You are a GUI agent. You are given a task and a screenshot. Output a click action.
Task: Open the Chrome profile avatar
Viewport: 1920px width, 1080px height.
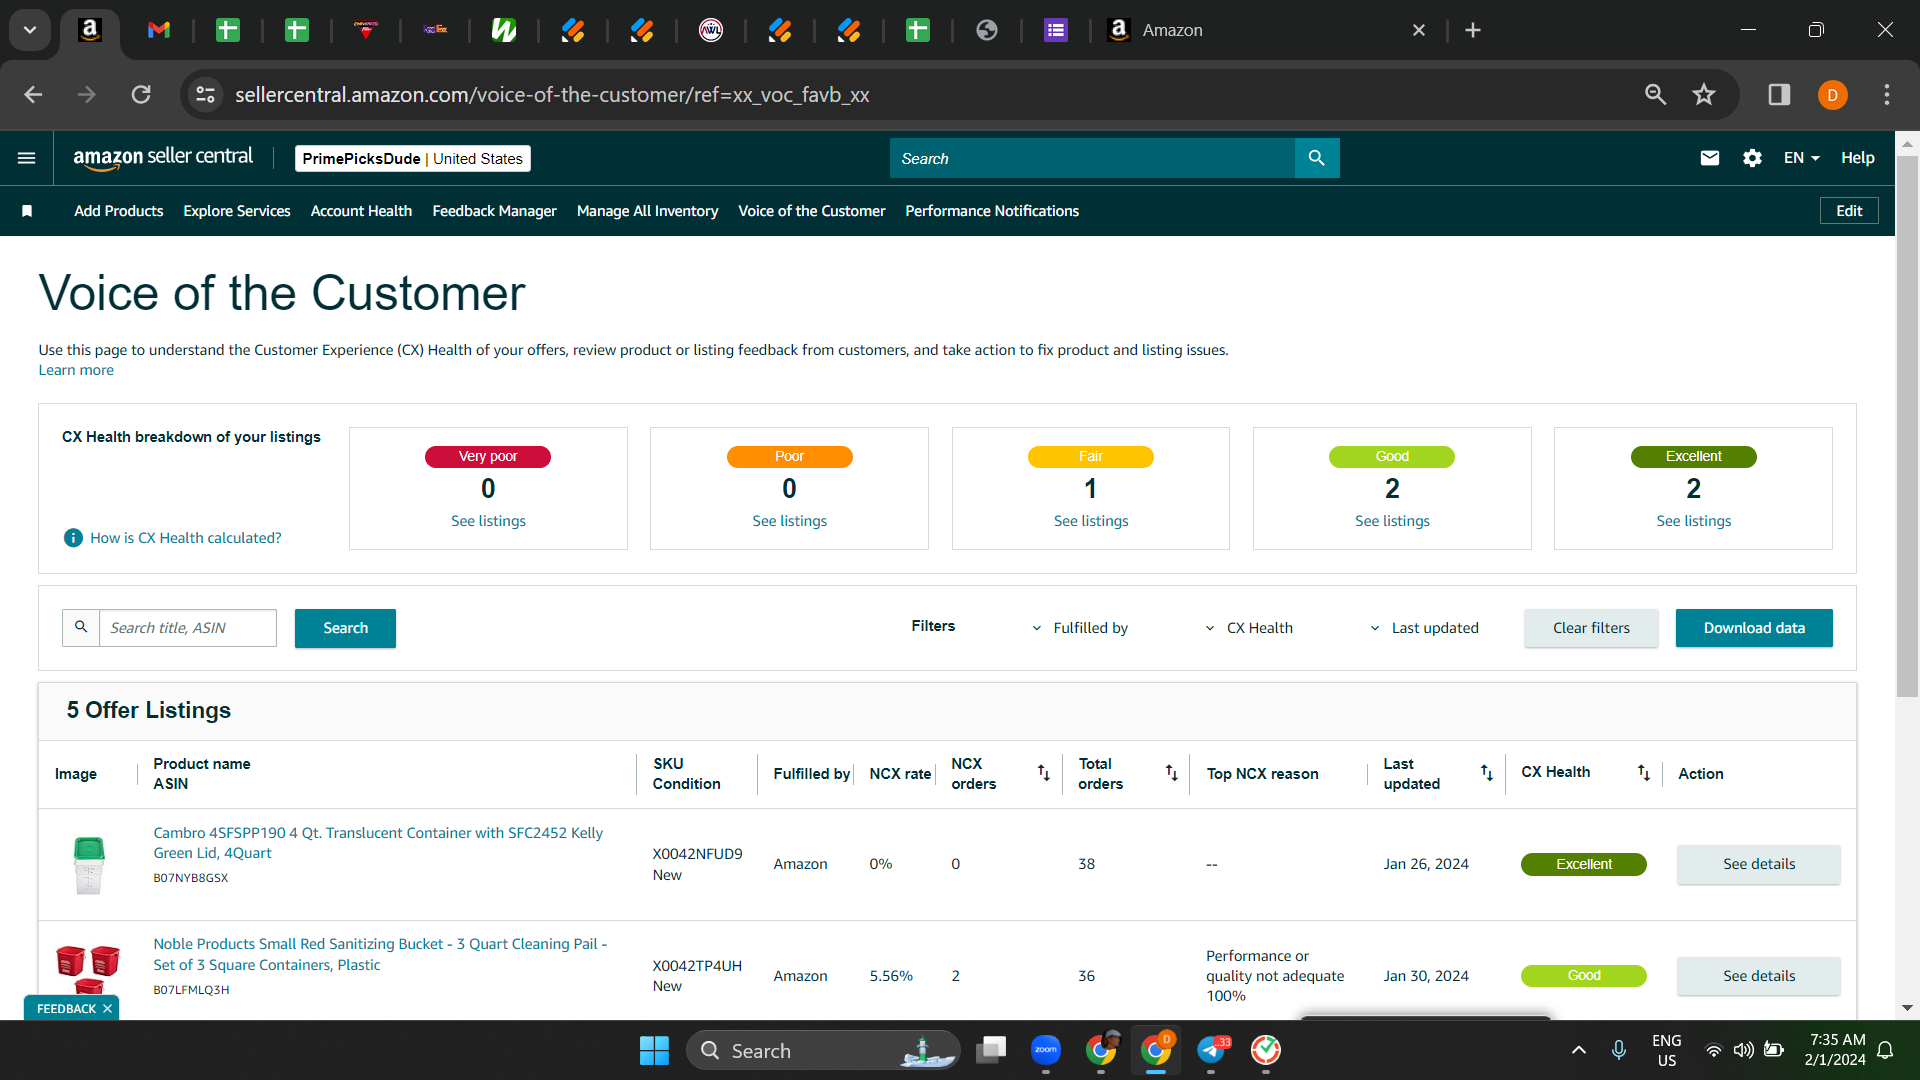point(1832,95)
